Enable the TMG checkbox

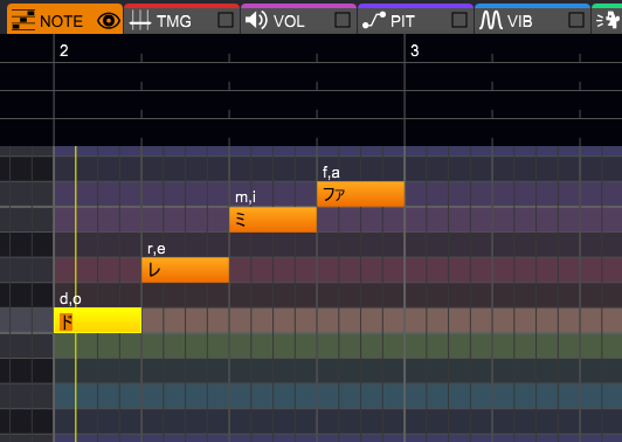(225, 20)
